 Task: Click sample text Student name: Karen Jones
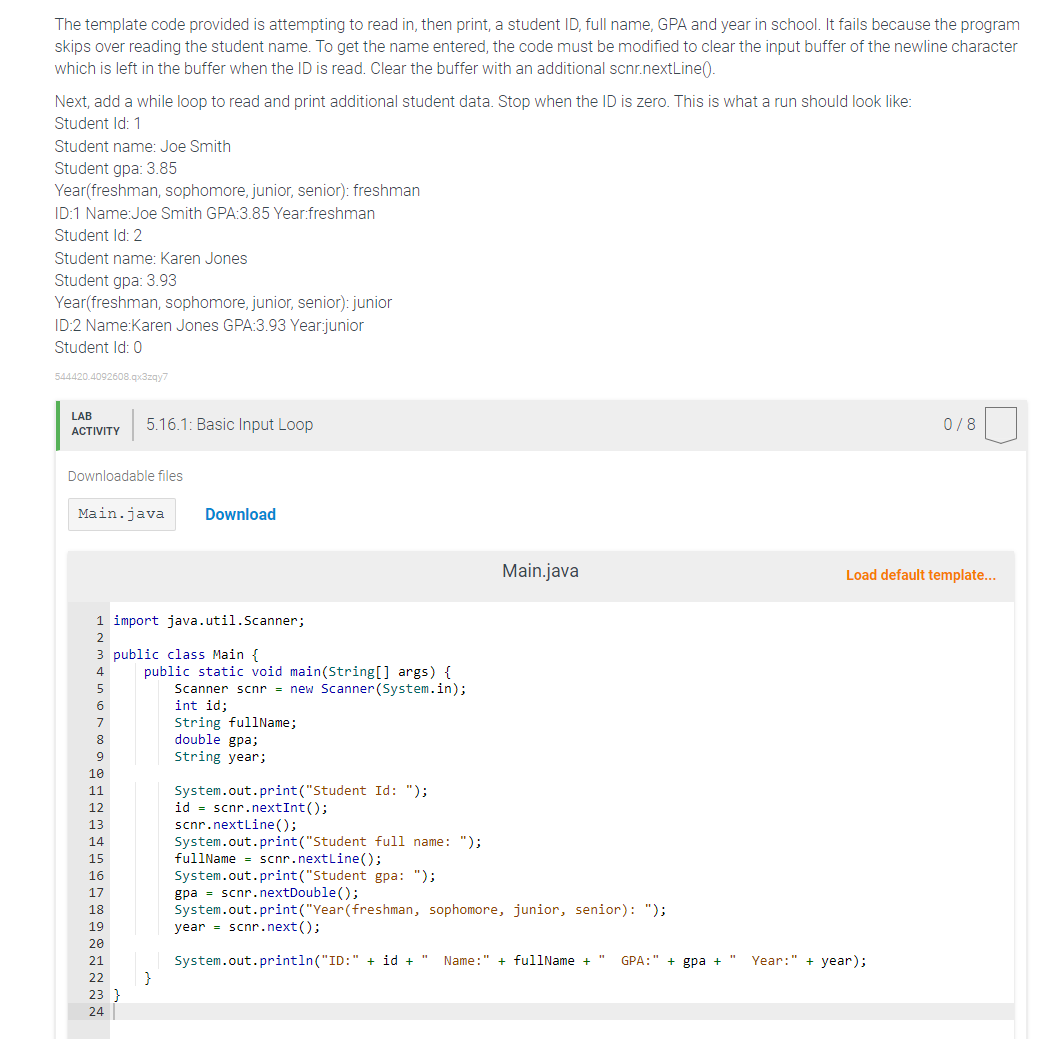click(x=151, y=258)
